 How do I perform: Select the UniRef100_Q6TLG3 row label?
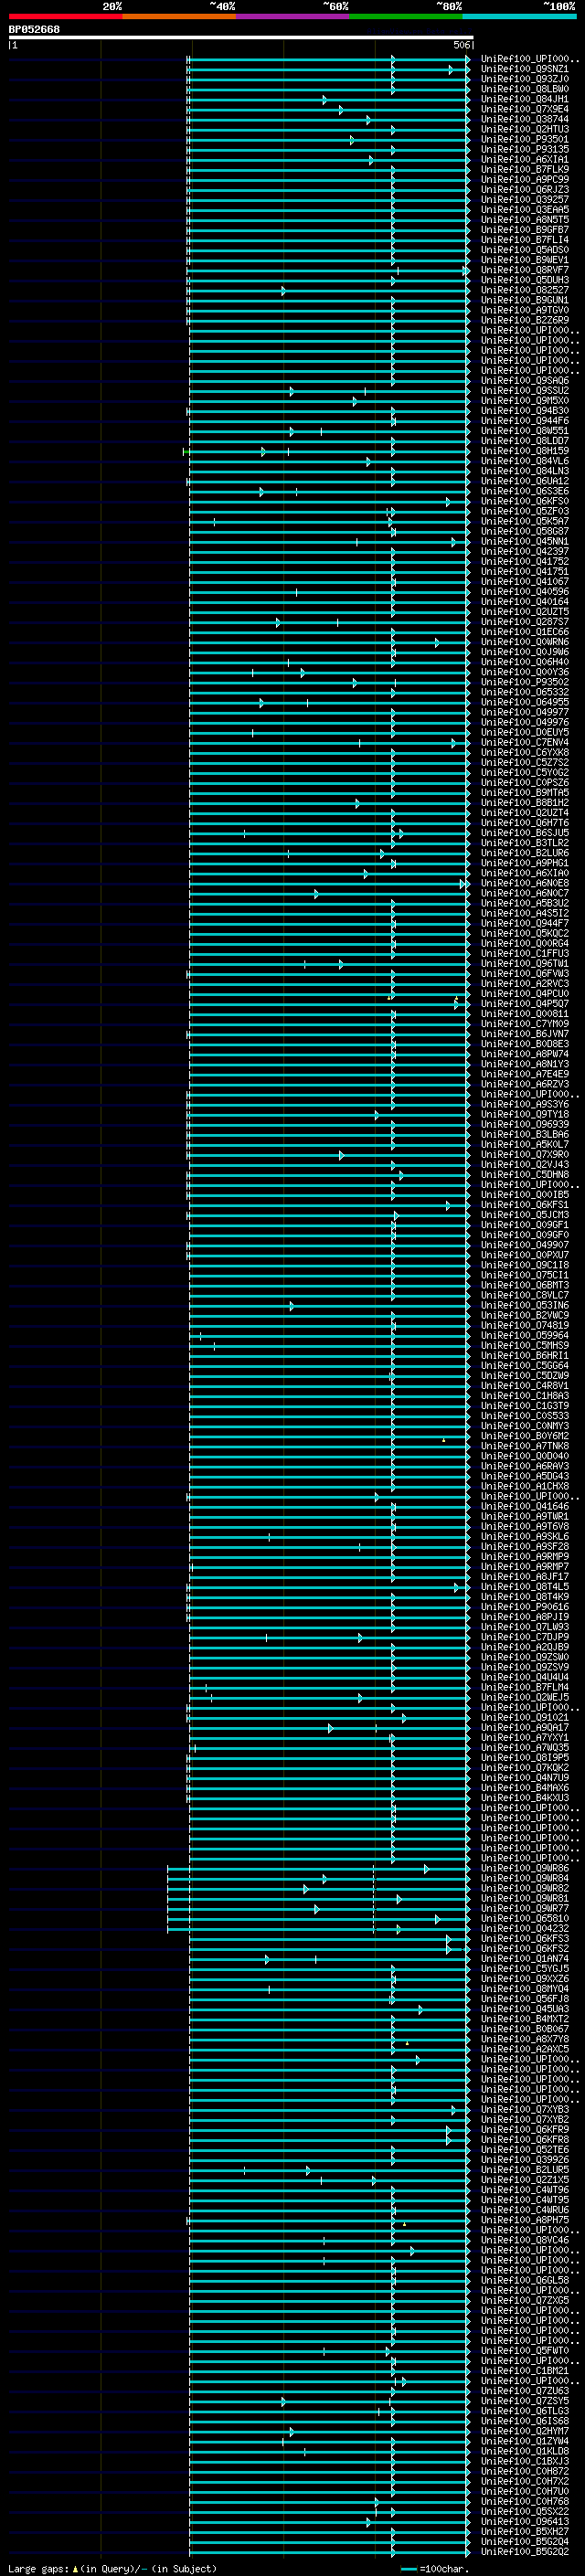[x=525, y=2411]
